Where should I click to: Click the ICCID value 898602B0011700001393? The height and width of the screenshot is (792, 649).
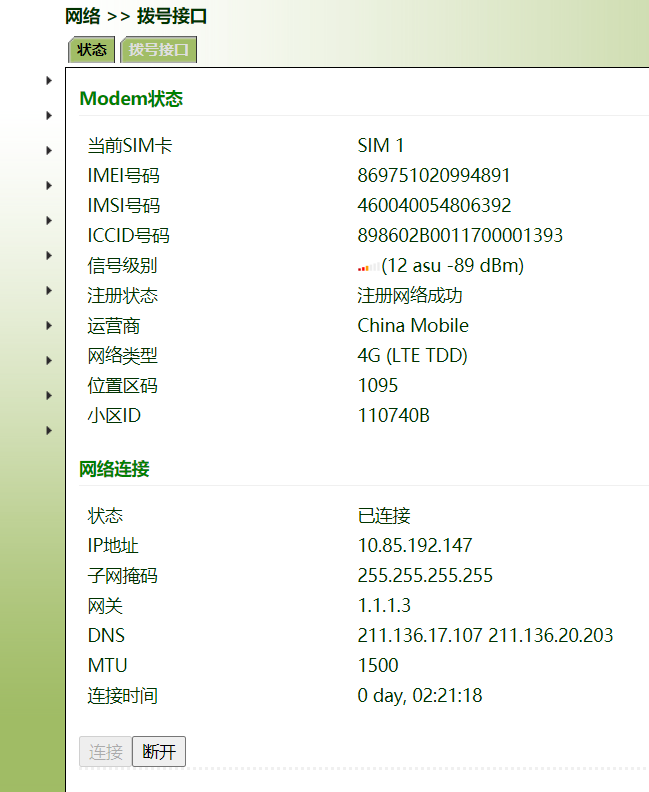pos(460,236)
